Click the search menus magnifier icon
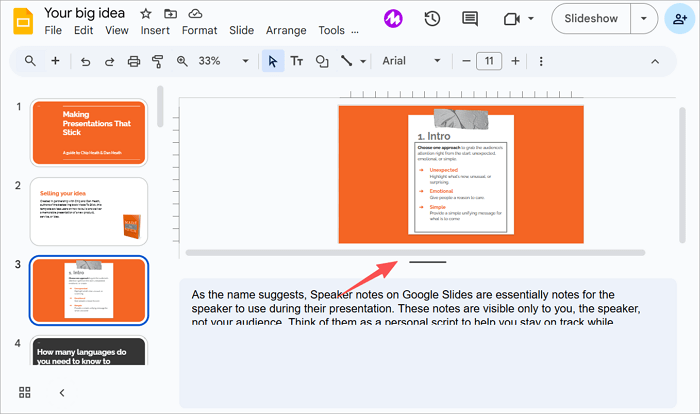700x414 pixels. pos(31,61)
